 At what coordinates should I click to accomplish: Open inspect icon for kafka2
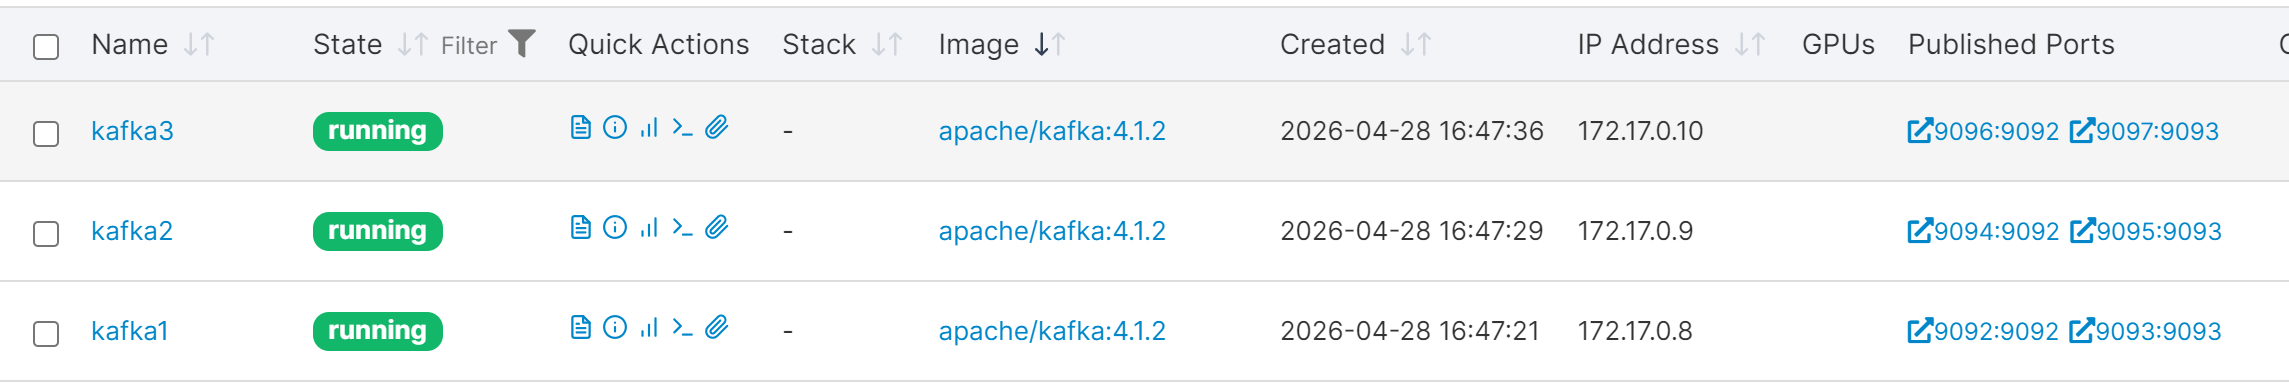point(615,228)
